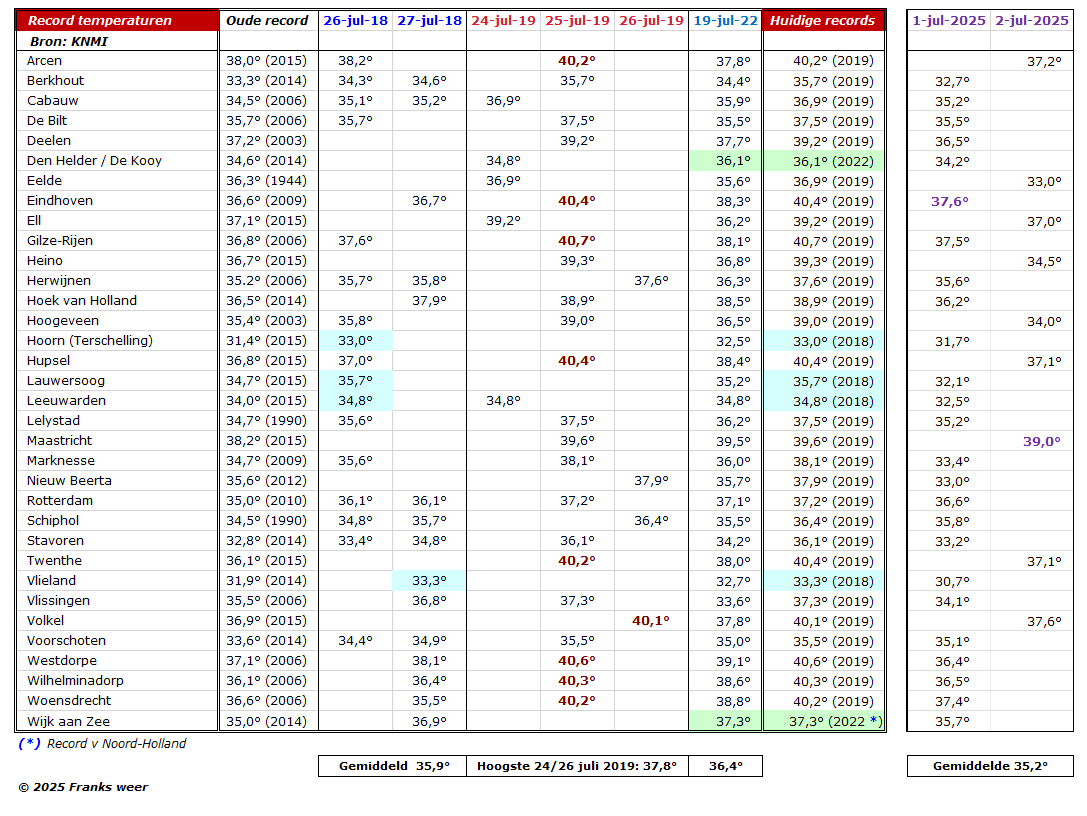Select Gilze-Rijen's bold red '40,7°' value

tap(577, 241)
